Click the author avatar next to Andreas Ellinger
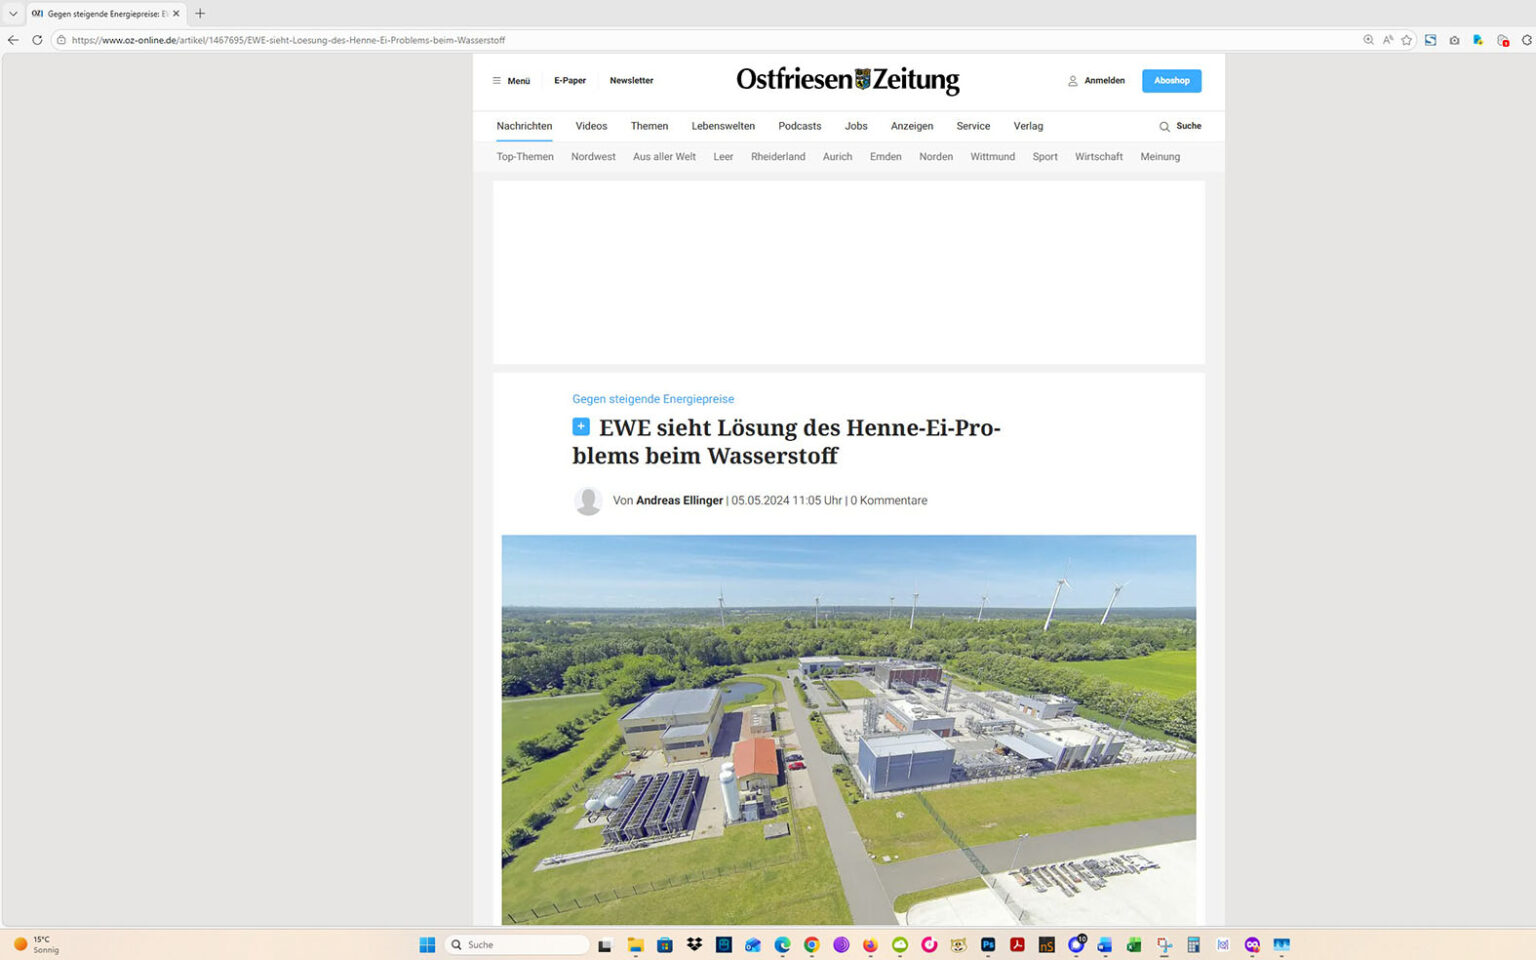The width and height of the screenshot is (1536, 960). click(x=588, y=500)
